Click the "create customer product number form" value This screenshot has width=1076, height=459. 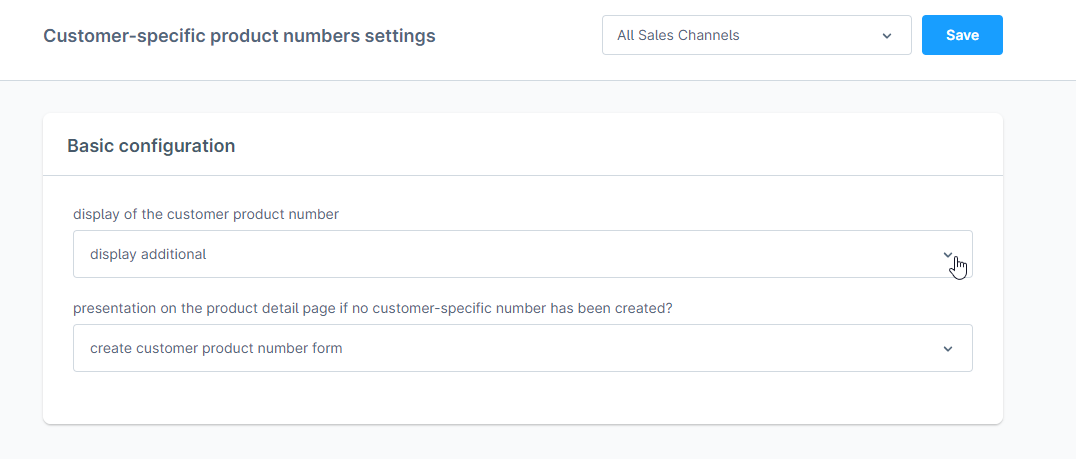point(216,348)
